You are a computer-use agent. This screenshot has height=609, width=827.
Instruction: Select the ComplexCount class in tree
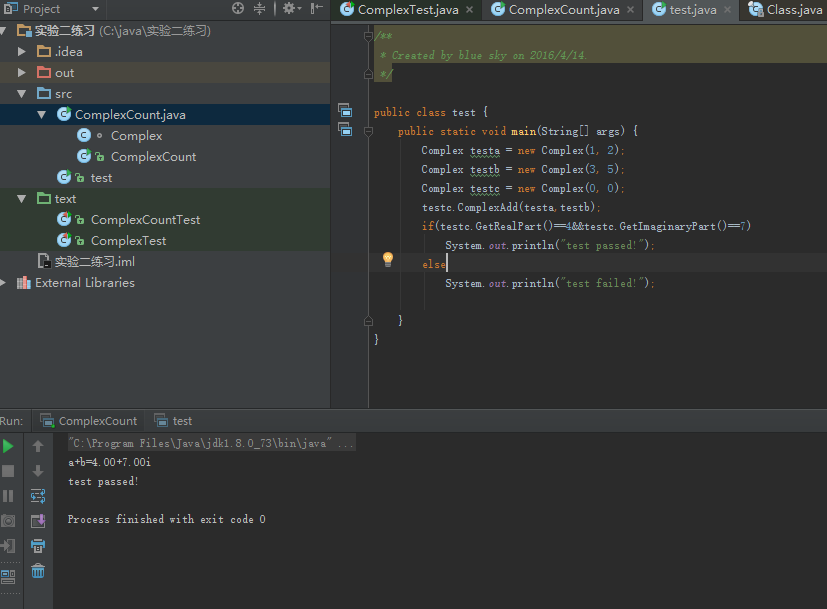tap(153, 157)
